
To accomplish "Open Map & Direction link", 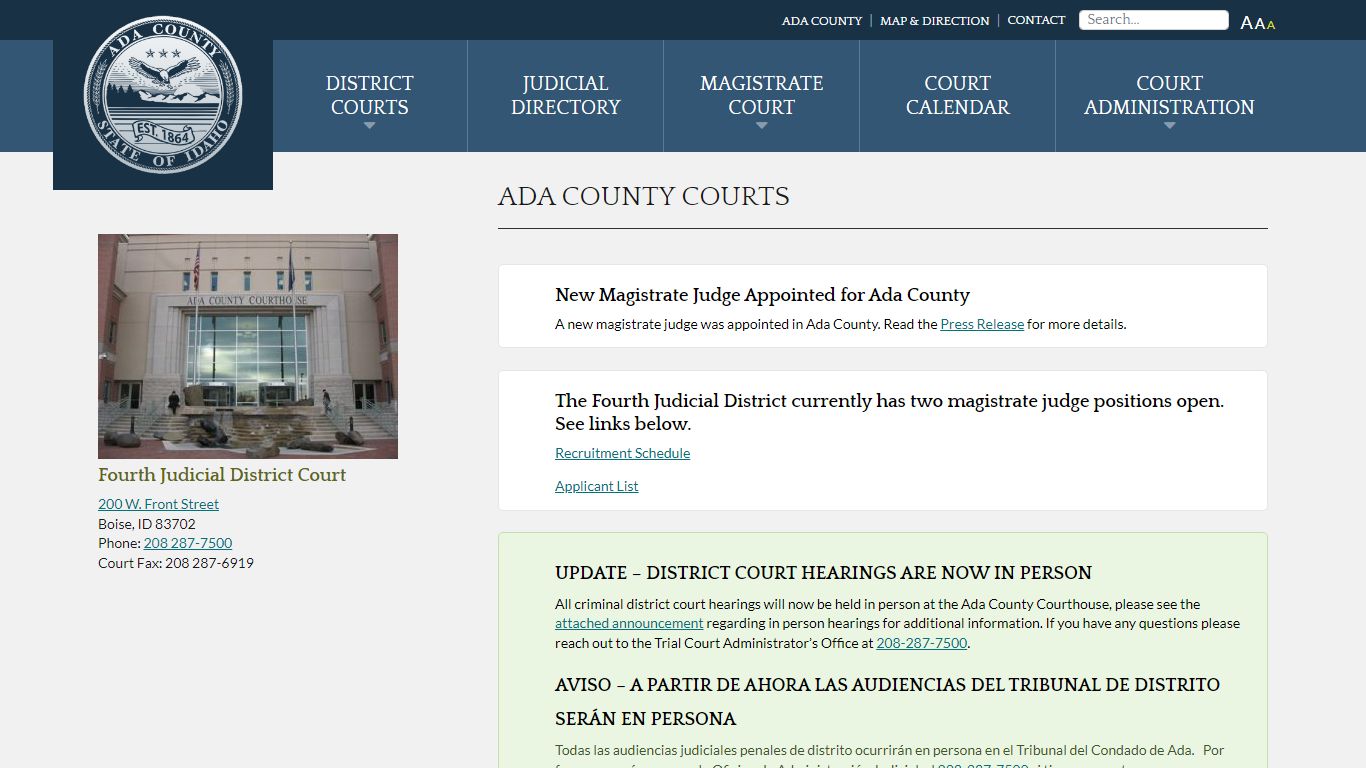I will click(x=935, y=21).
